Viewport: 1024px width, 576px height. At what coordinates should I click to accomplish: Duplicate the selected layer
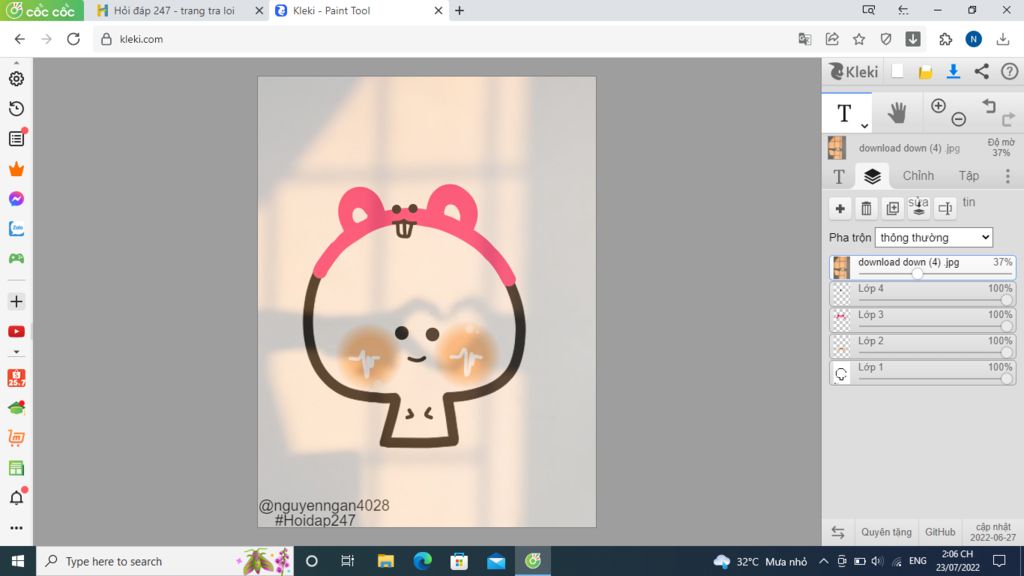[892, 208]
